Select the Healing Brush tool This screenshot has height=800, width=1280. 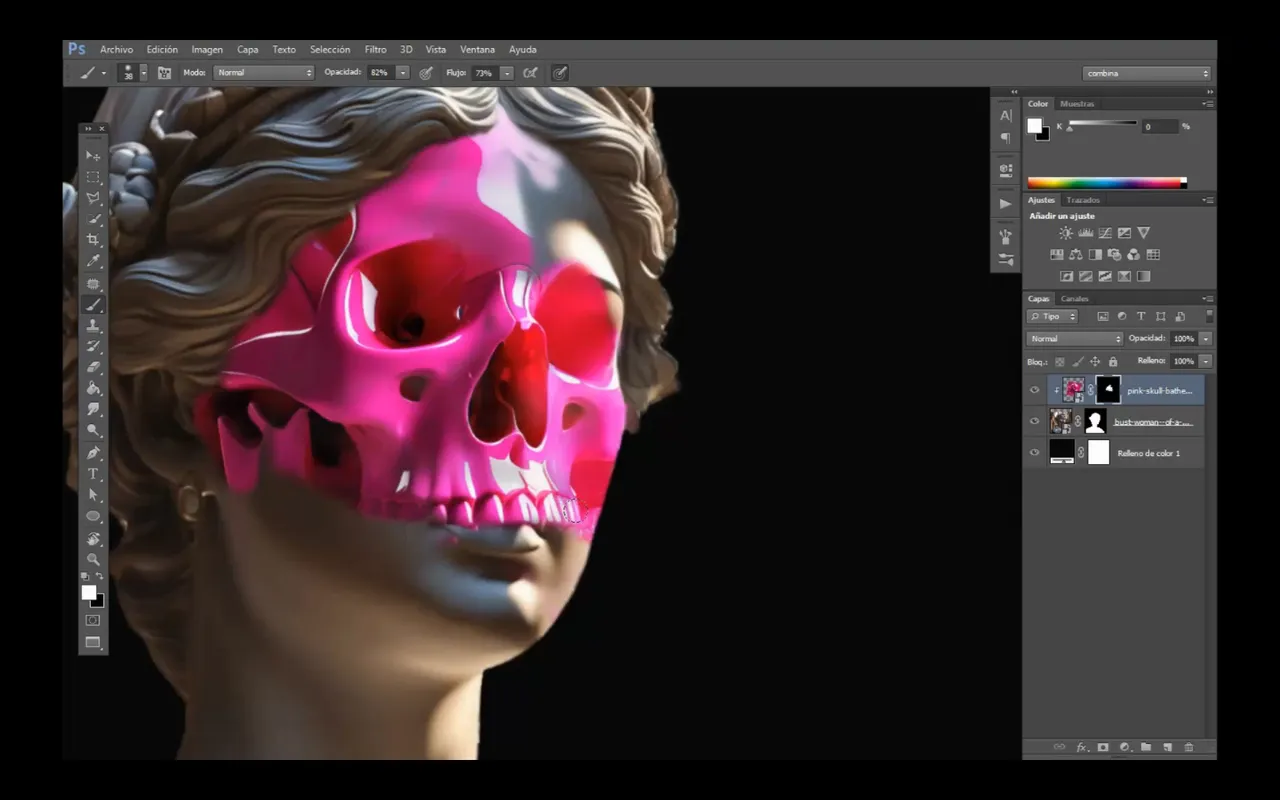(x=93, y=284)
